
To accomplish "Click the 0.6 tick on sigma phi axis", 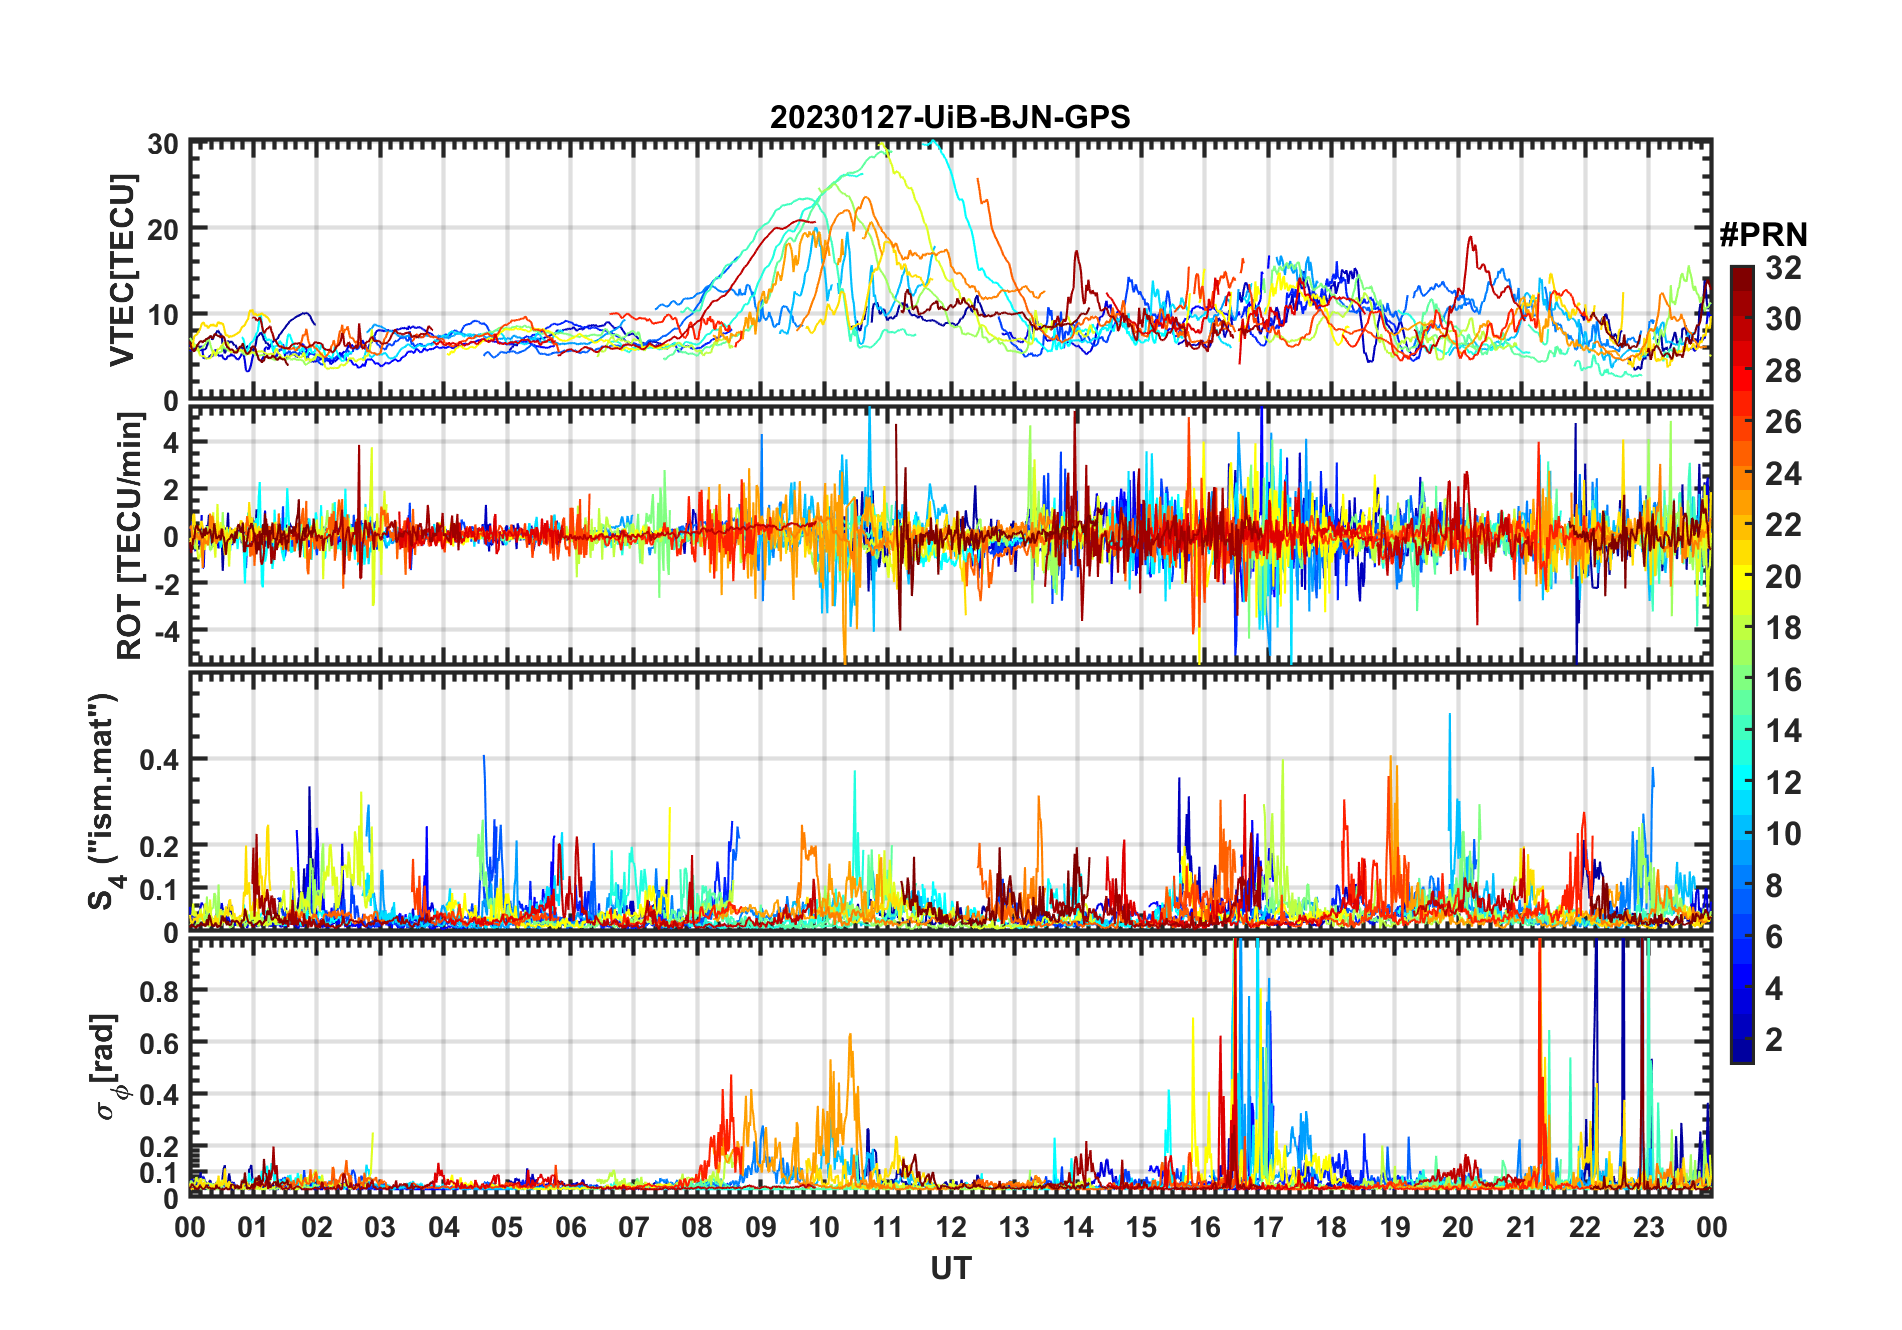I will [x=160, y=1043].
